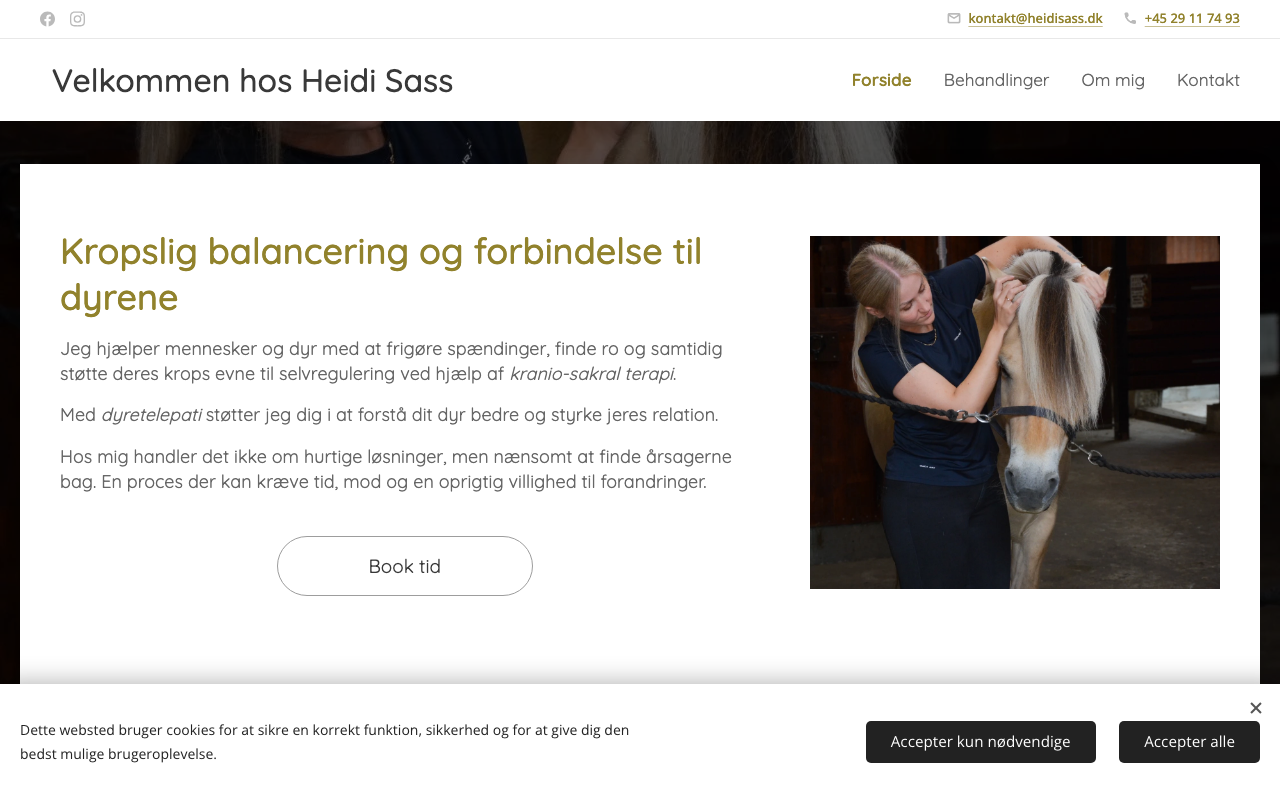This screenshot has width=1280, height=800.
Task: Select Accepter alle cookies
Action: pyautogui.click(x=1189, y=742)
